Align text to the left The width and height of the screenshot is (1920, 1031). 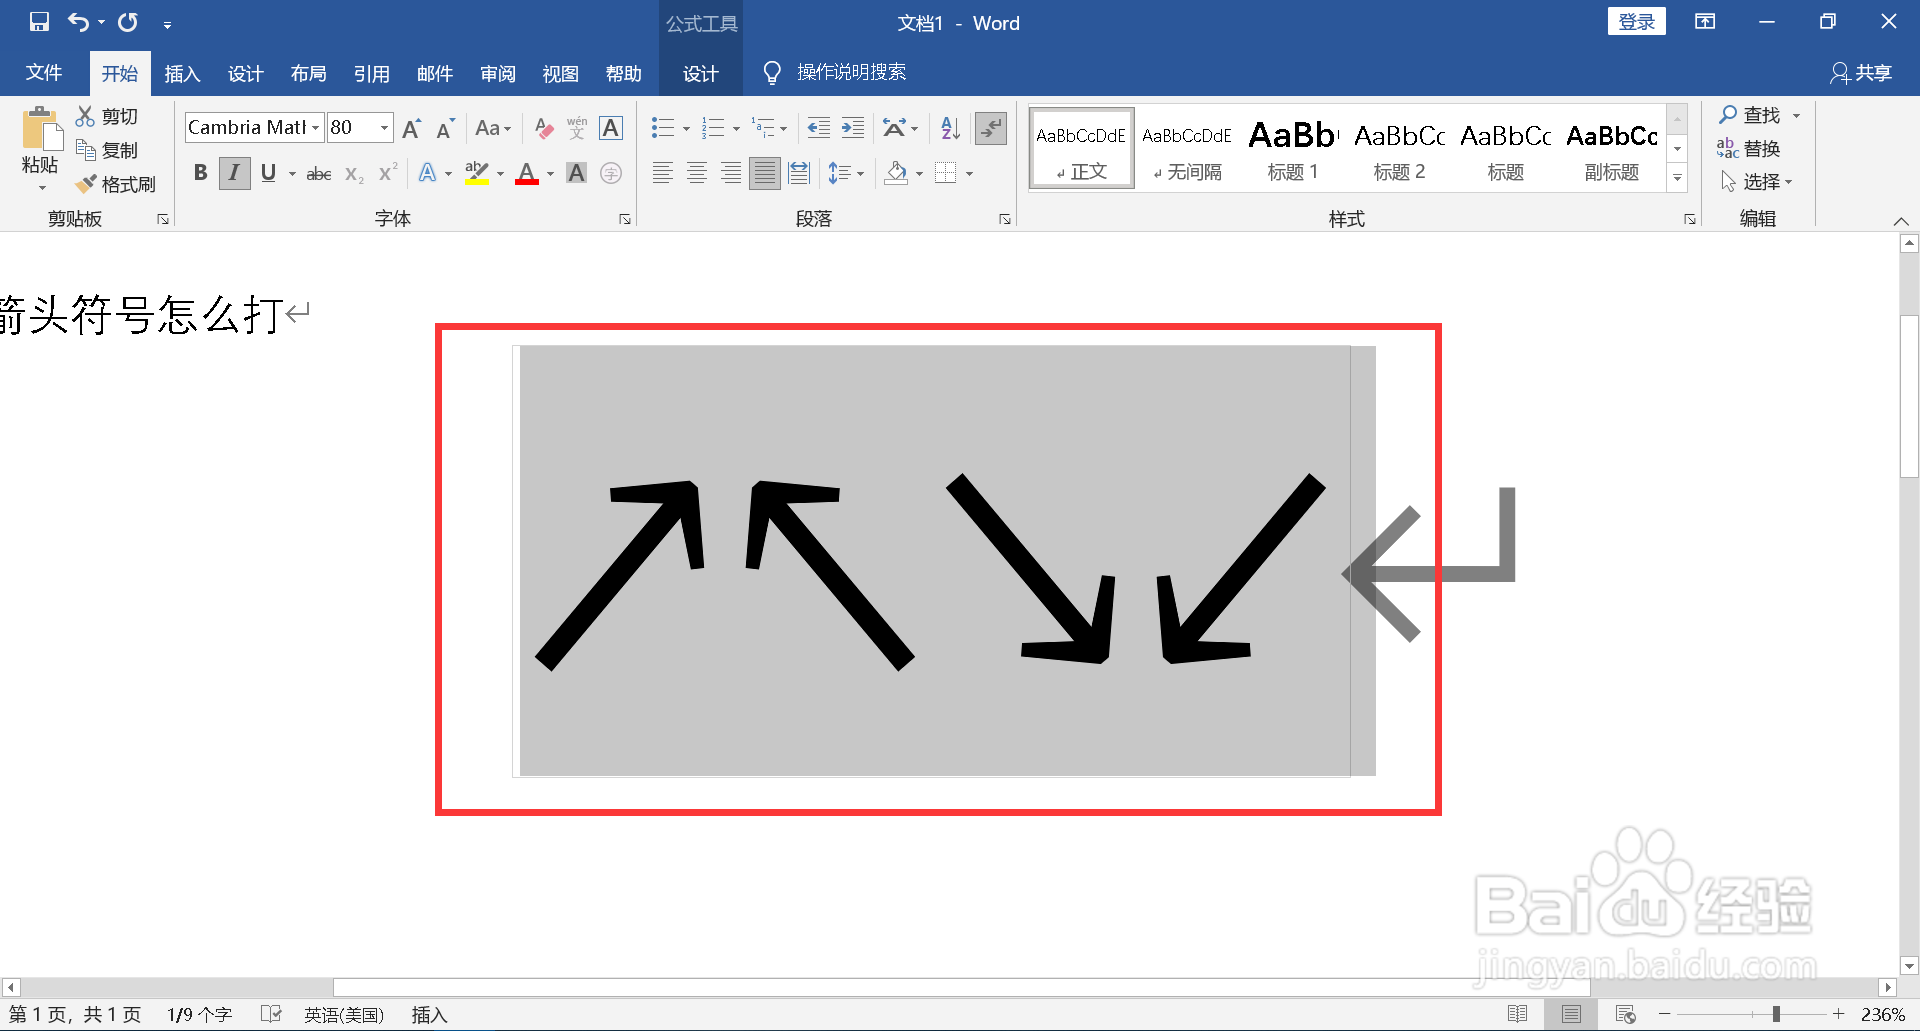tap(662, 173)
